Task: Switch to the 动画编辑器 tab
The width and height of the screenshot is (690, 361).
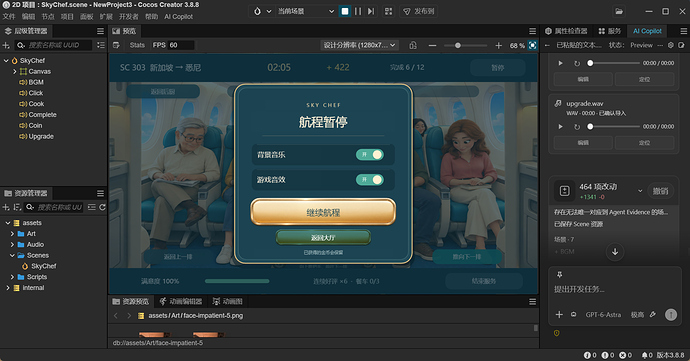Action: 181,302
